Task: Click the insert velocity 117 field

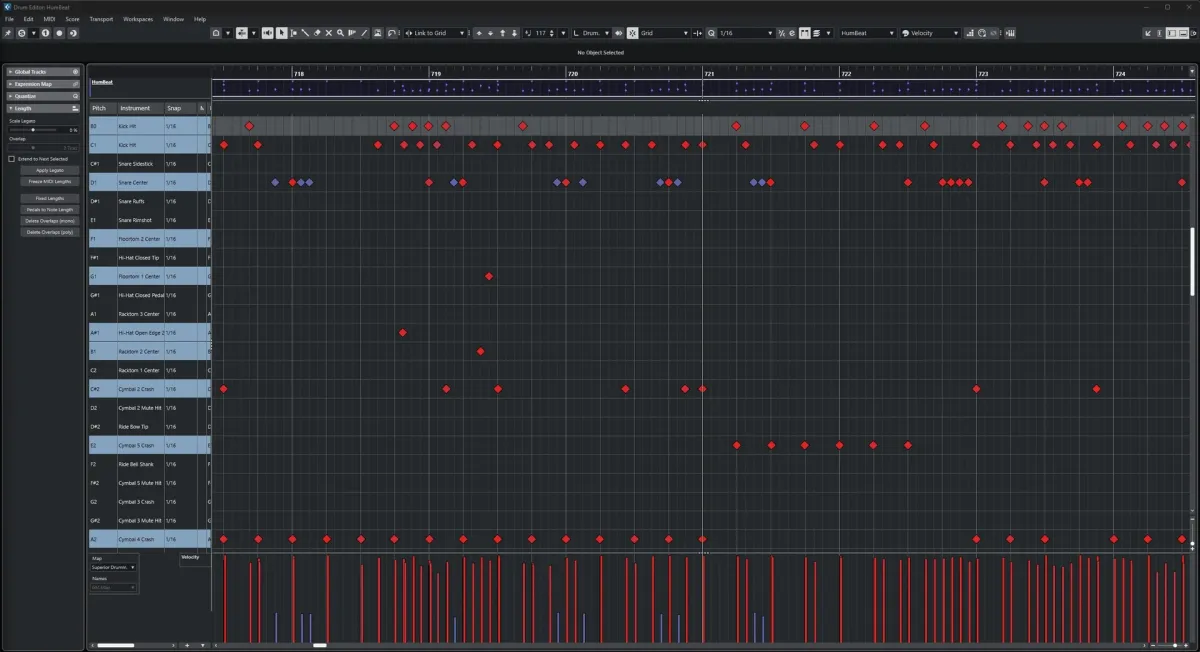Action: coord(540,33)
